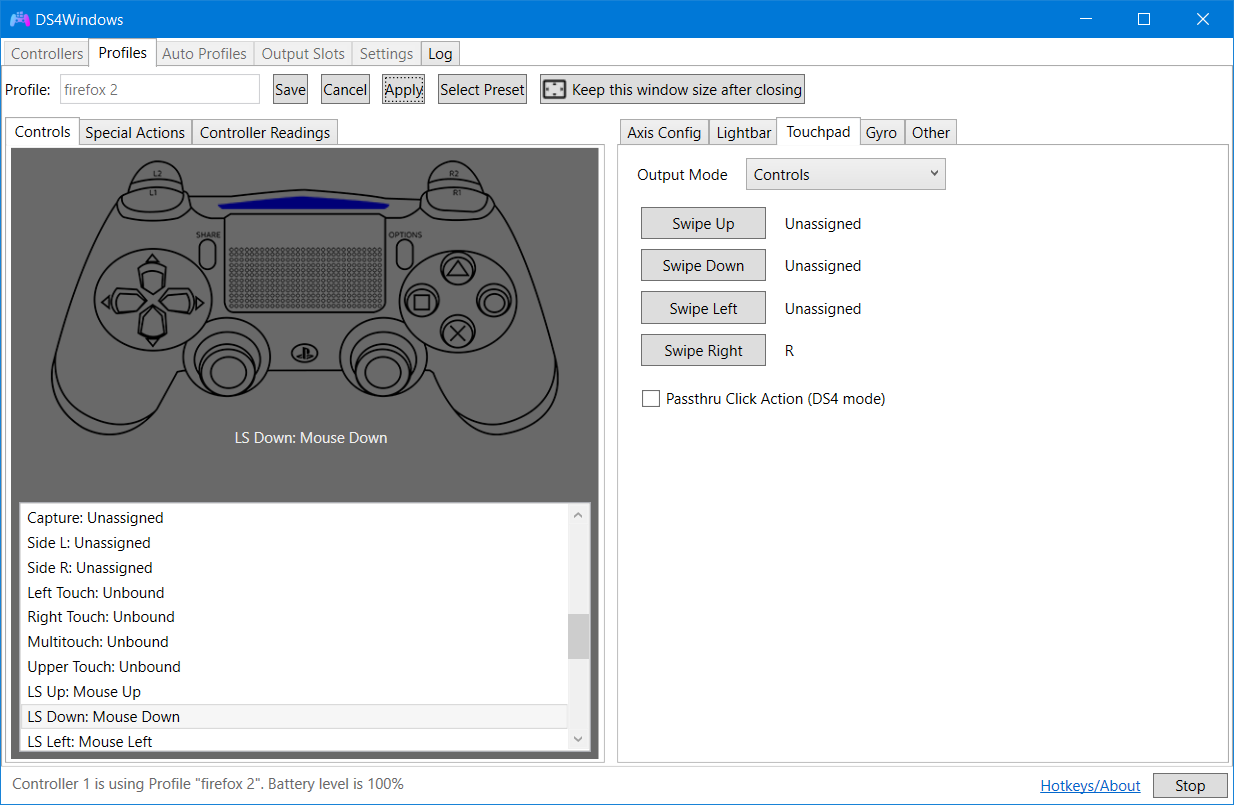
Task: Click the SHARE button on controller image
Action: 208,253
